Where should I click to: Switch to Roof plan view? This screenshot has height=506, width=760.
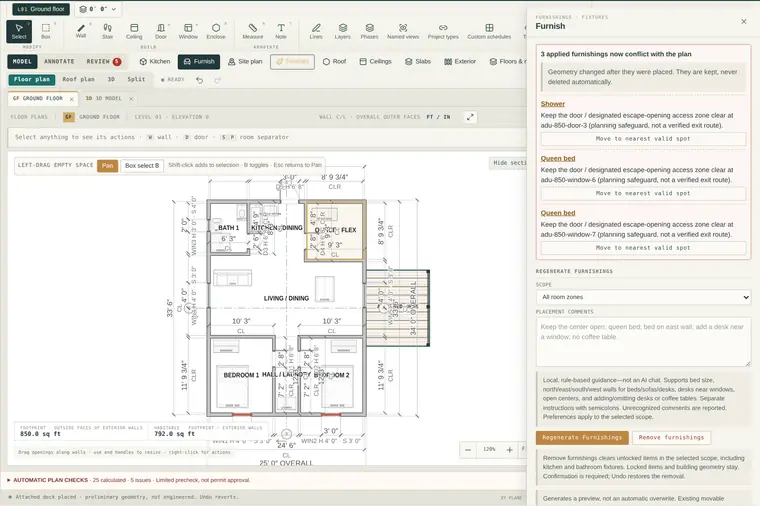79,79
